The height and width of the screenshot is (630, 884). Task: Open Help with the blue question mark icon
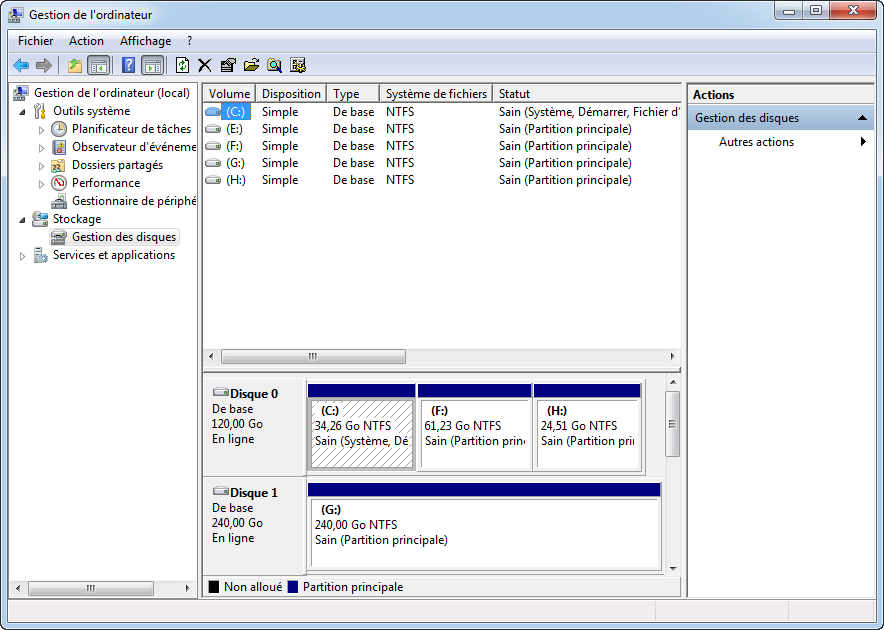[x=129, y=65]
